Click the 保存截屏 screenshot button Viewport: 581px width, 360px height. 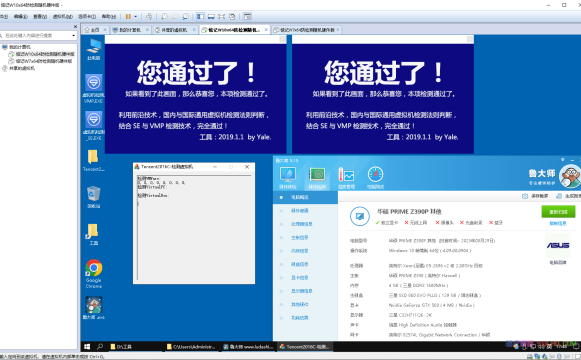coord(535,196)
